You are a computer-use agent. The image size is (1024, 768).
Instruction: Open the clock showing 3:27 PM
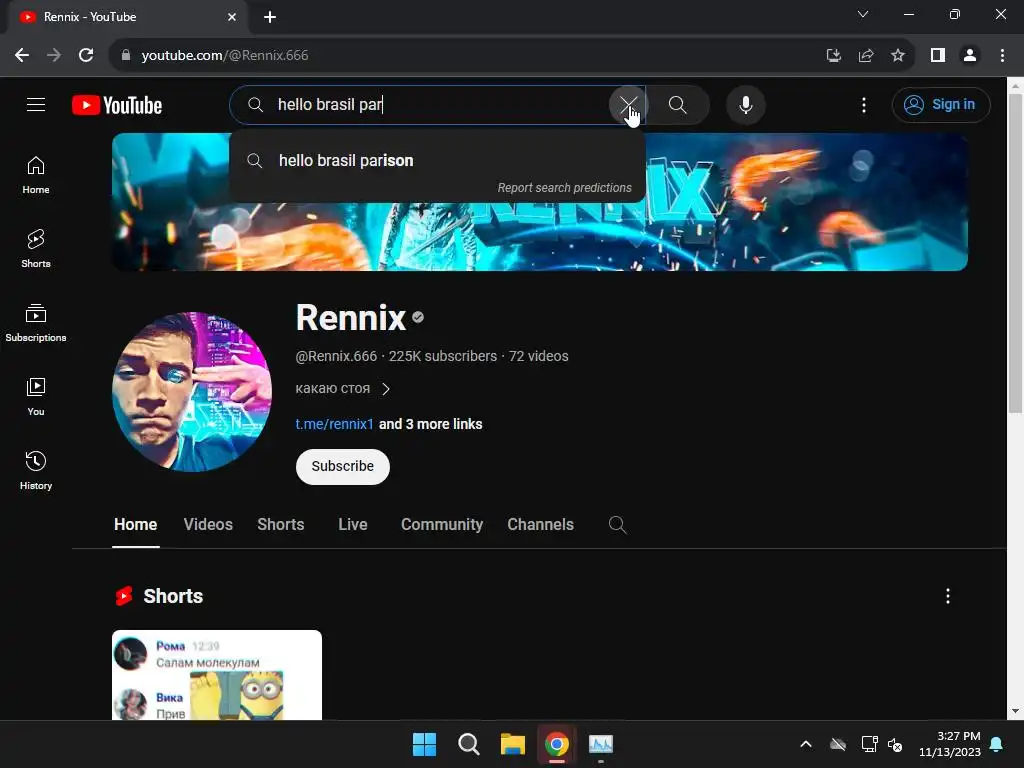950,744
